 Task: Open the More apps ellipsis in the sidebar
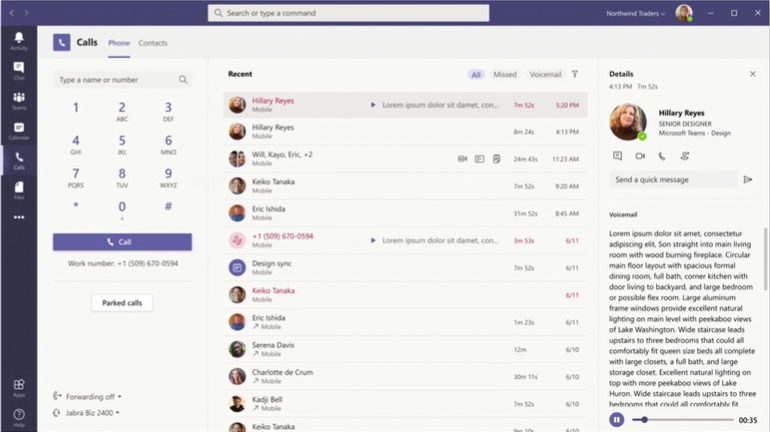pos(19,217)
